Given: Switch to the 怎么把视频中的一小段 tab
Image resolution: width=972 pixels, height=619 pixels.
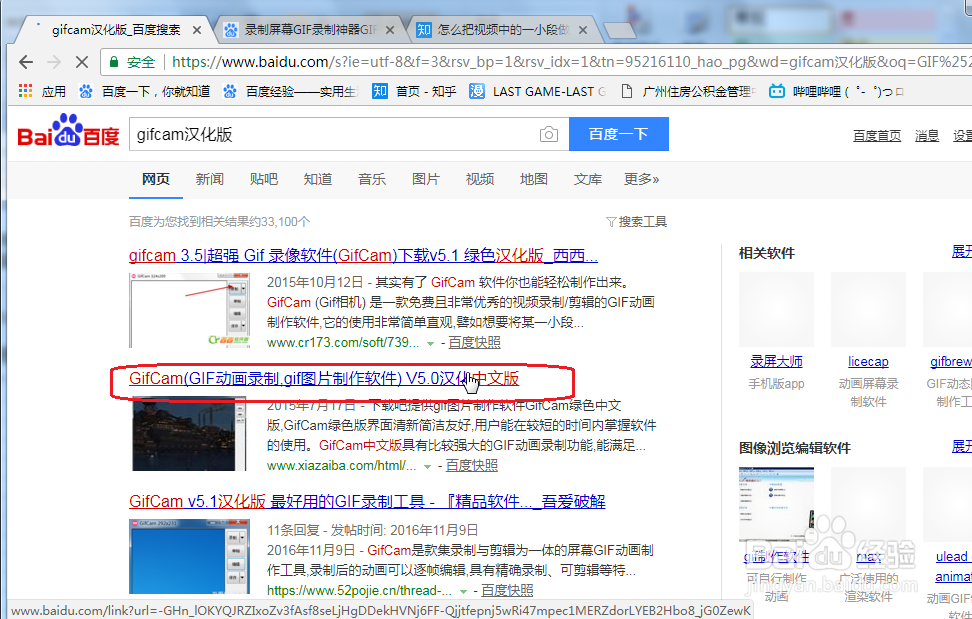Looking at the screenshot, I should [x=502, y=30].
